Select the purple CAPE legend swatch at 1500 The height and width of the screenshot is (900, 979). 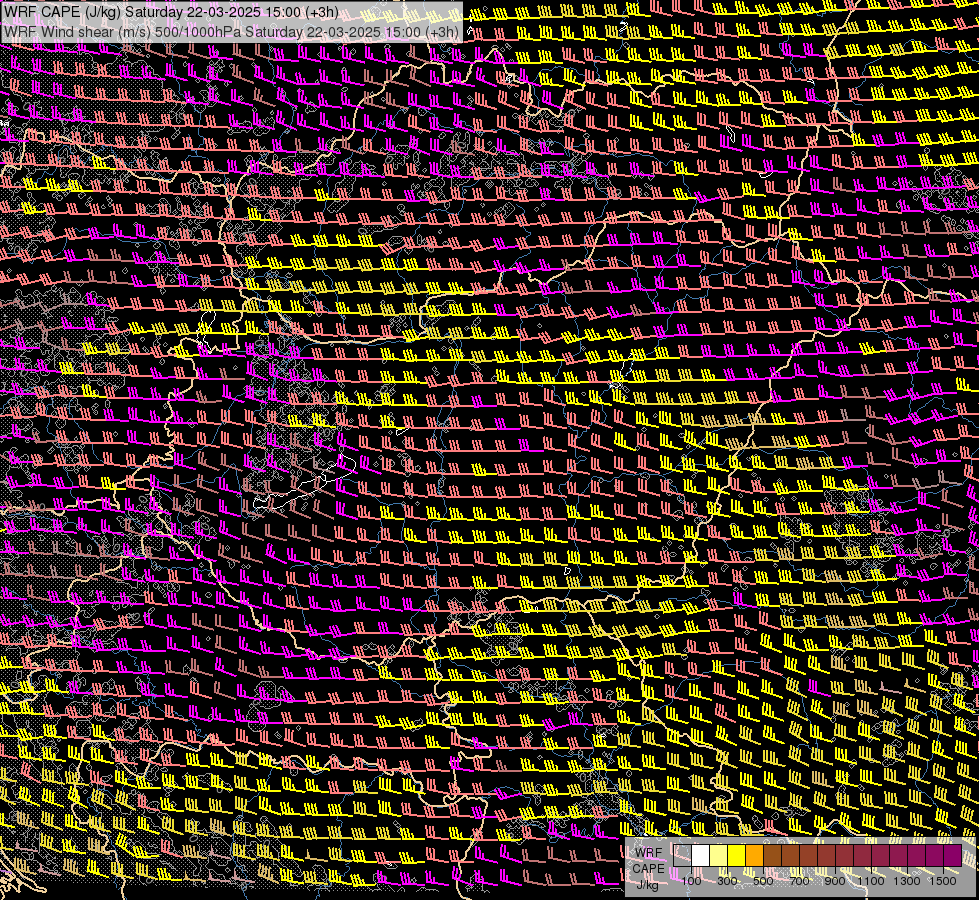coord(953,855)
